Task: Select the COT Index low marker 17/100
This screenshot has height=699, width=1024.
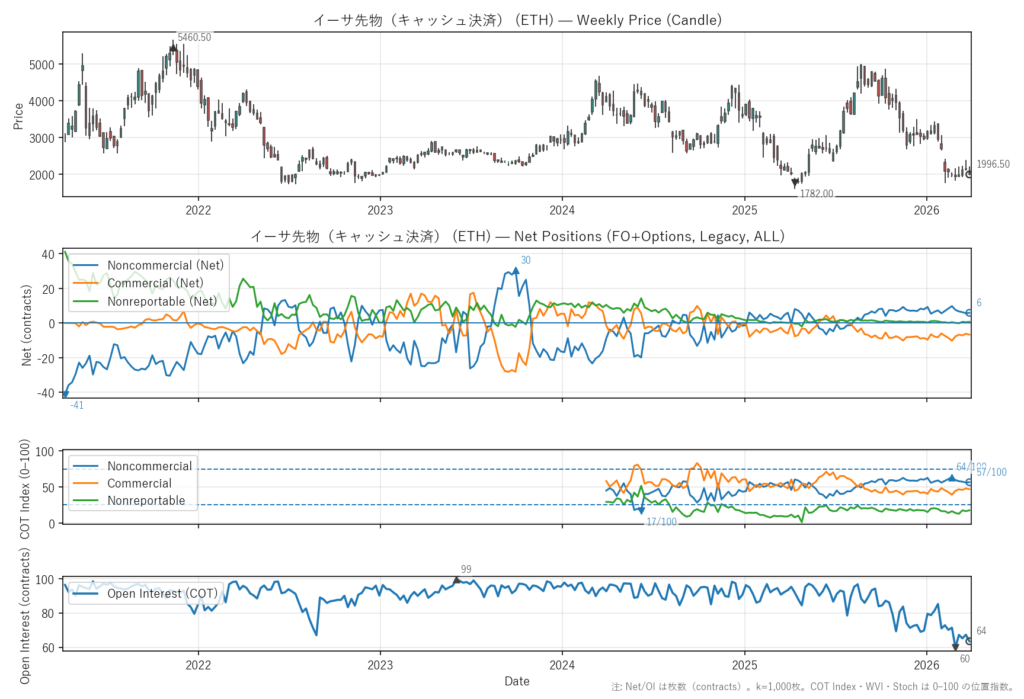Action: point(641,510)
